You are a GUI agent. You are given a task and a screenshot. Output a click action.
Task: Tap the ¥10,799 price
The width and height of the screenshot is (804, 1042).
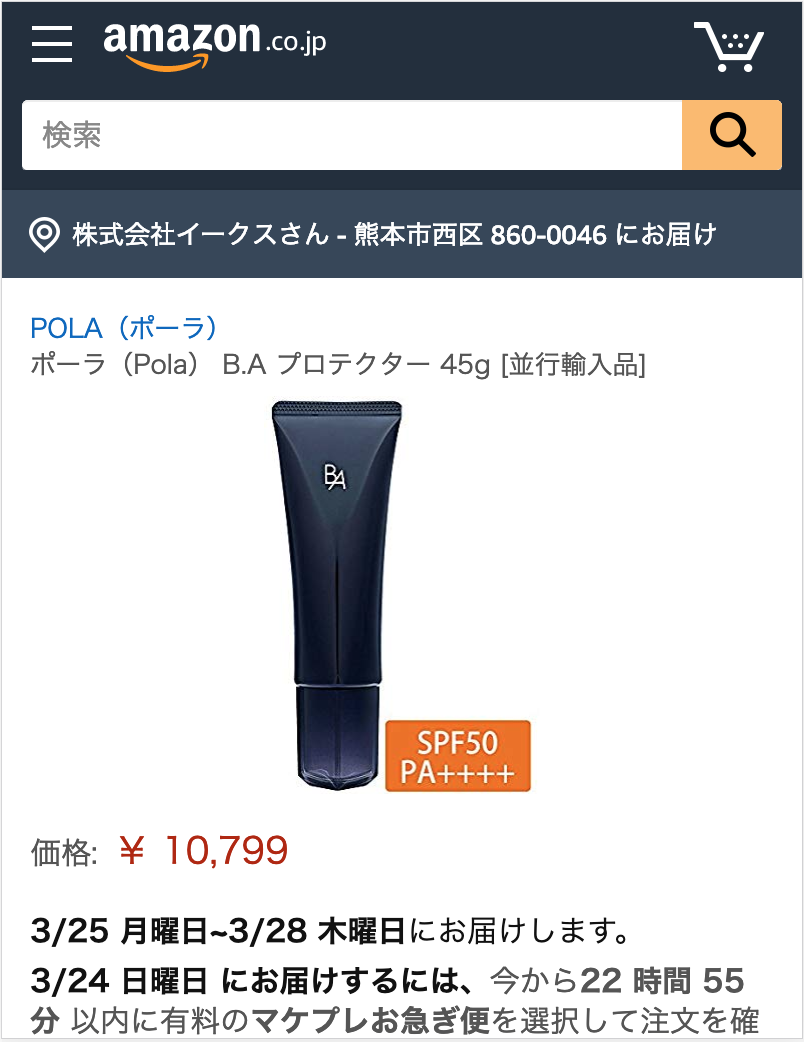[203, 850]
